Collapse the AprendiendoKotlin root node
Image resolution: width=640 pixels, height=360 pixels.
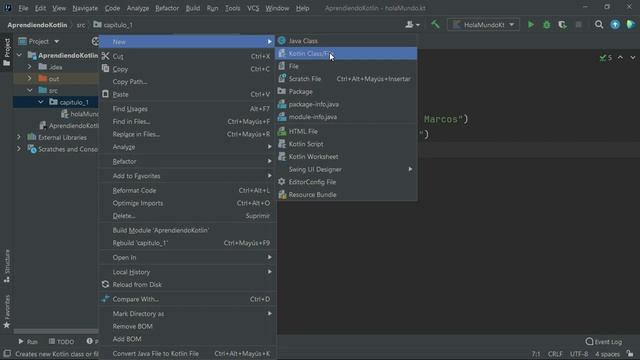(x=19, y=55)
